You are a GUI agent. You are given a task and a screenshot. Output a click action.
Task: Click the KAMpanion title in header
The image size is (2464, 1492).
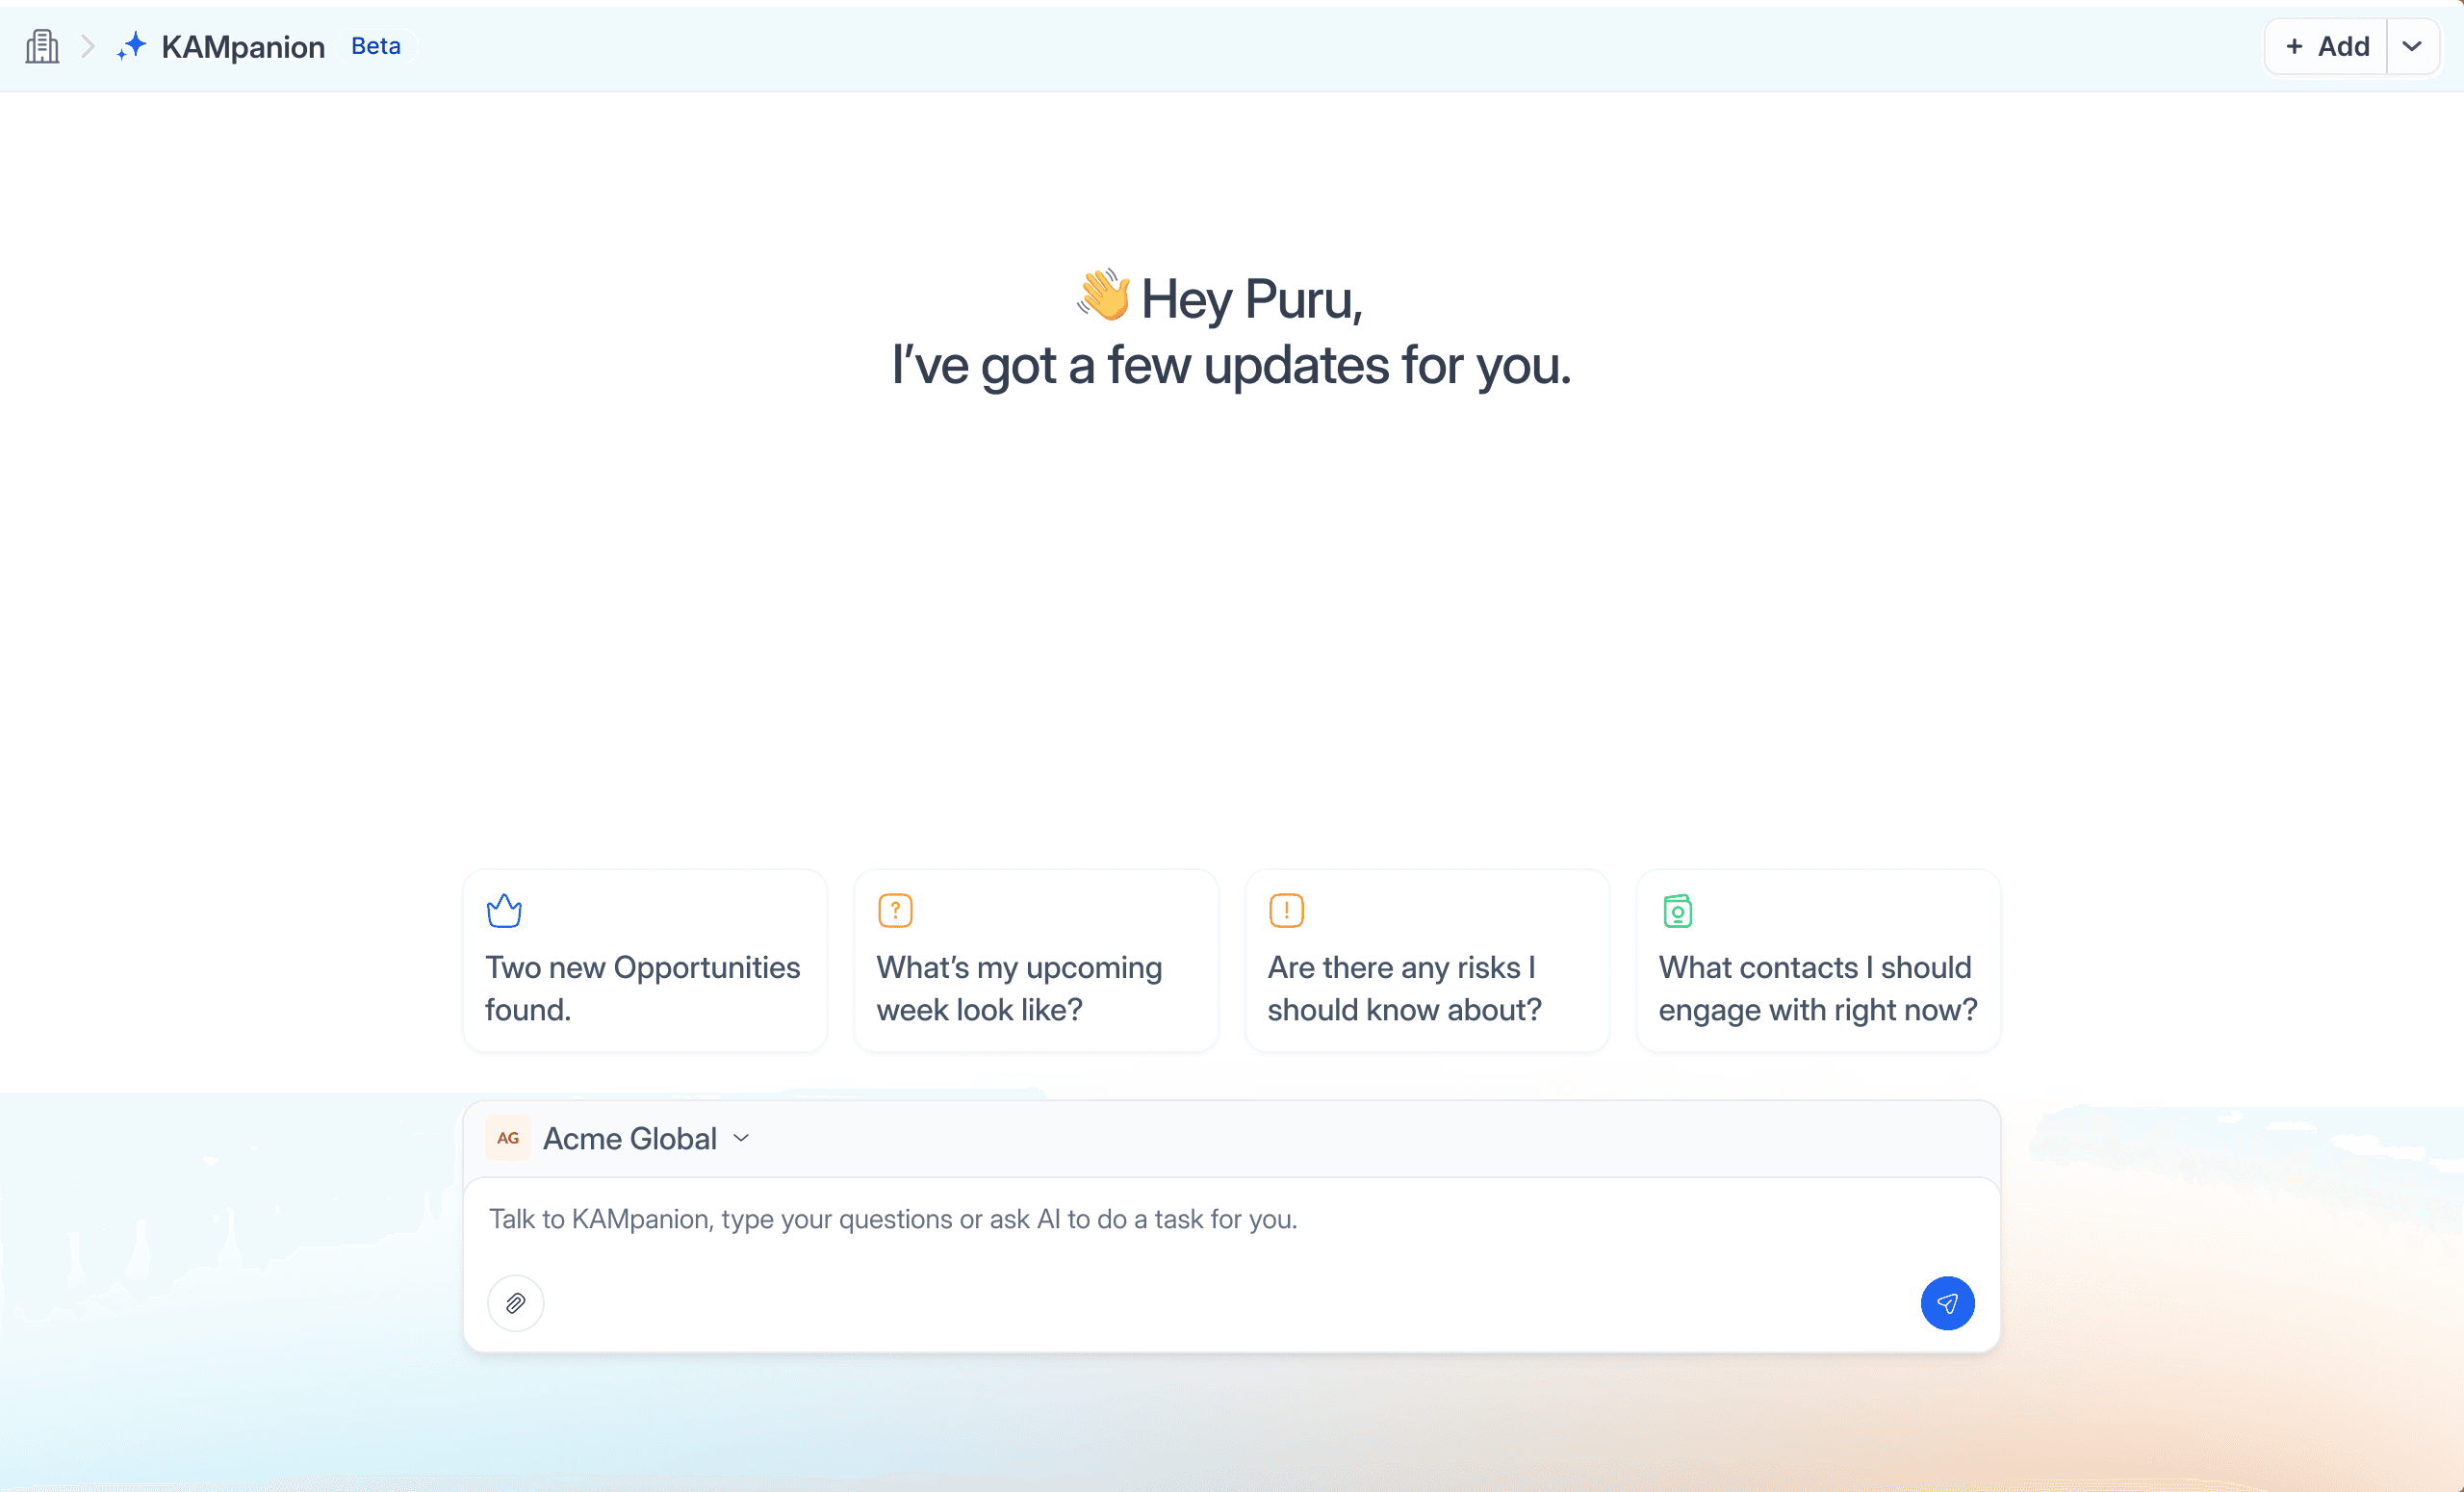[243, 46]
